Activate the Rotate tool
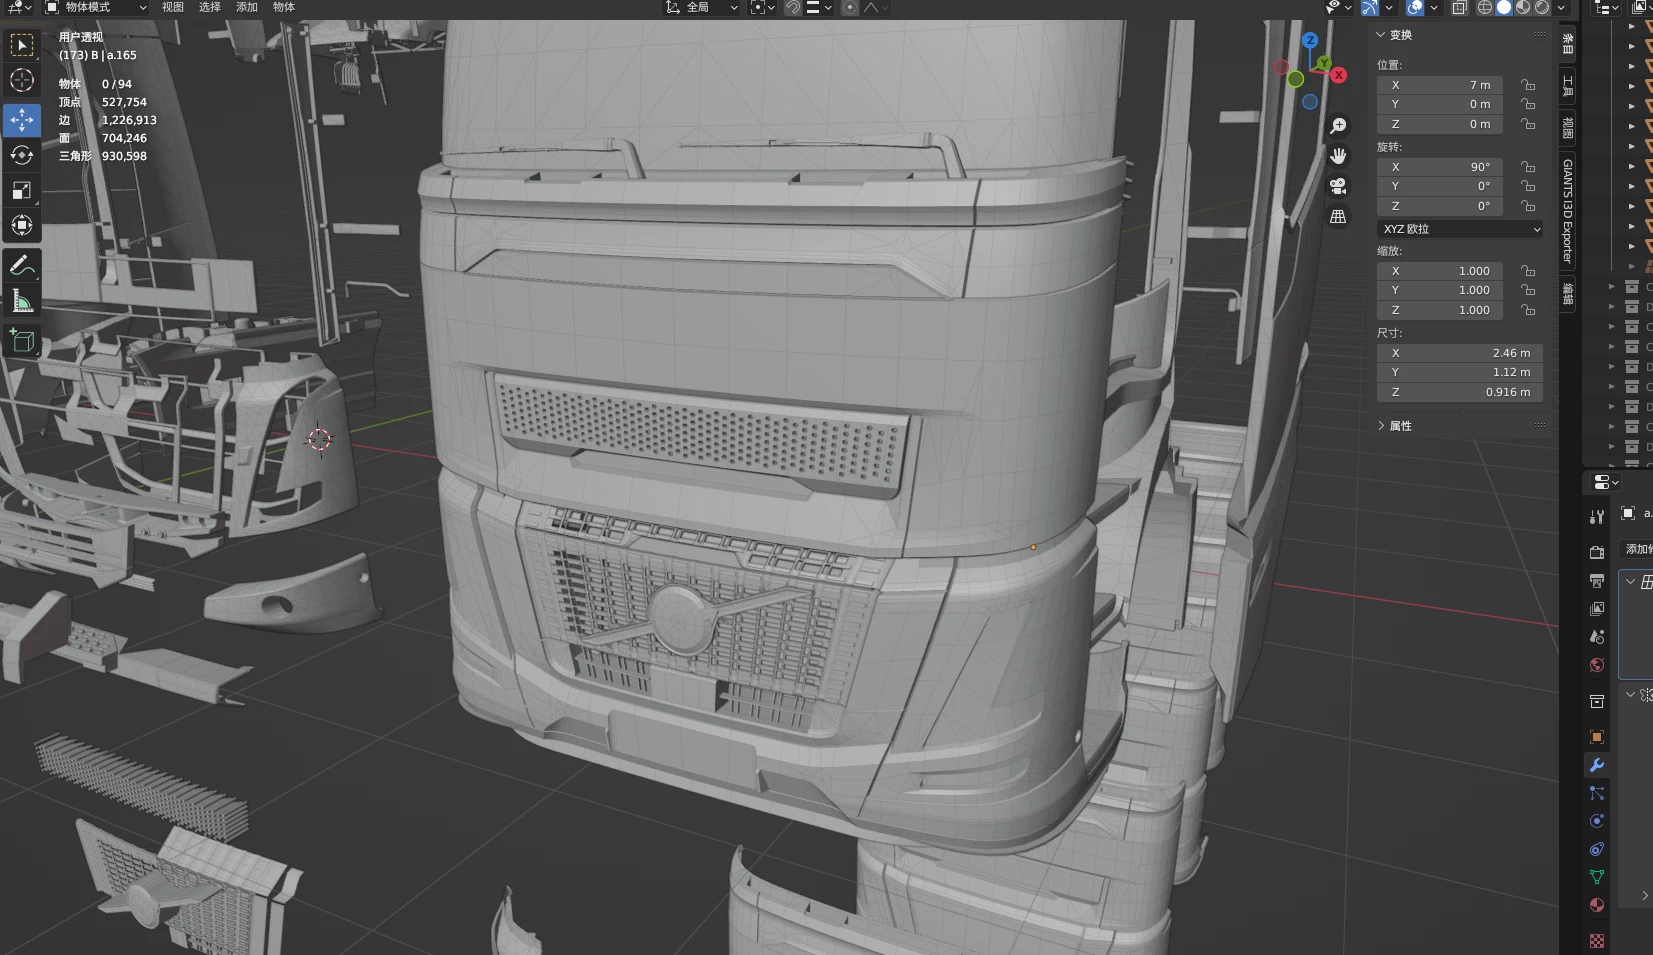Image resolution: width=1653 pixels, height=955 pixels. pyautogui.click(x=21, y=155)
